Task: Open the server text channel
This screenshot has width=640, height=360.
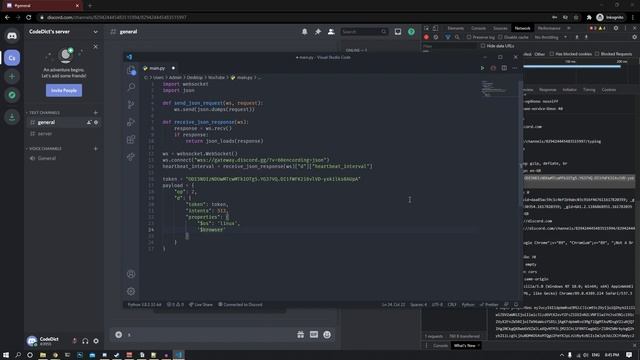Action: point(64,134)
